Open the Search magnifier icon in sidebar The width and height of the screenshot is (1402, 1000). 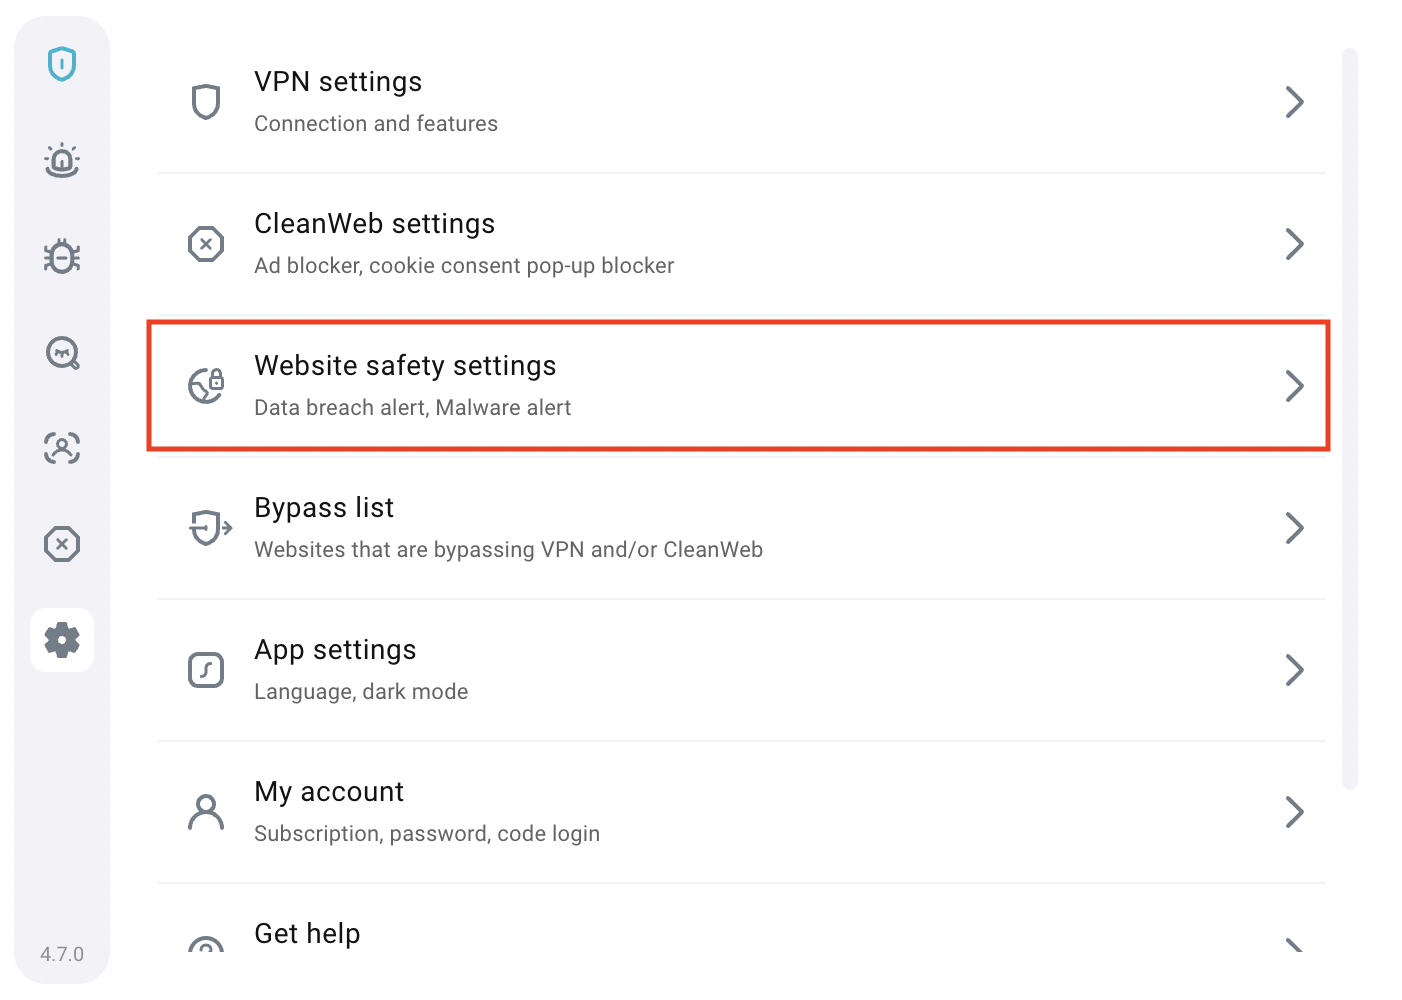click(62, 352)
